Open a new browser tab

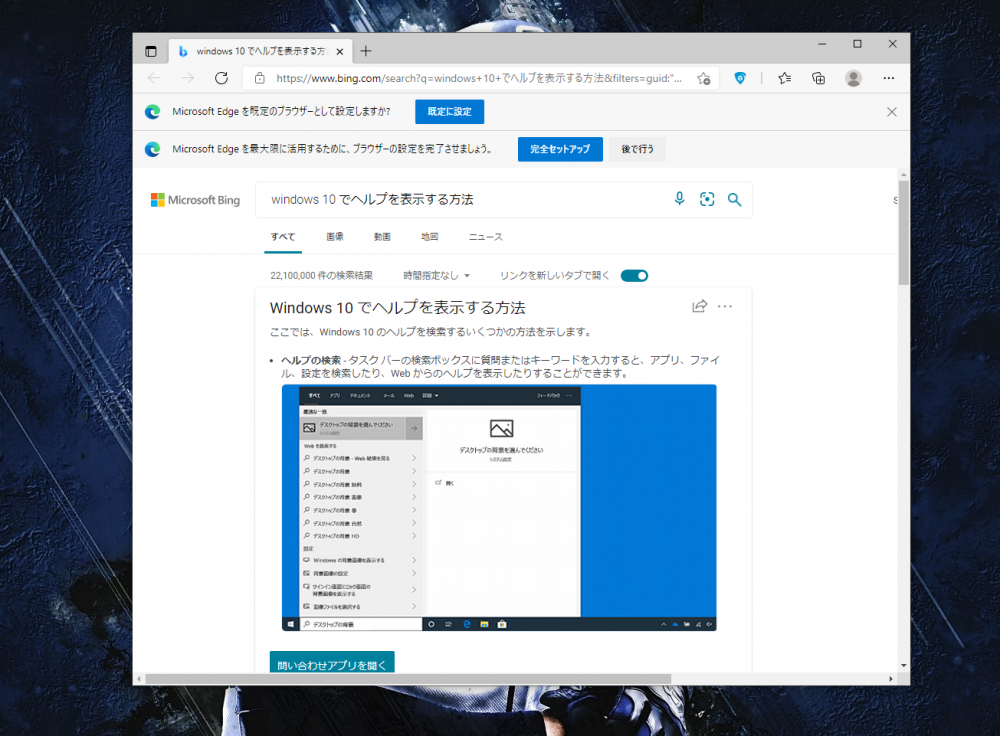pos(365,51)
